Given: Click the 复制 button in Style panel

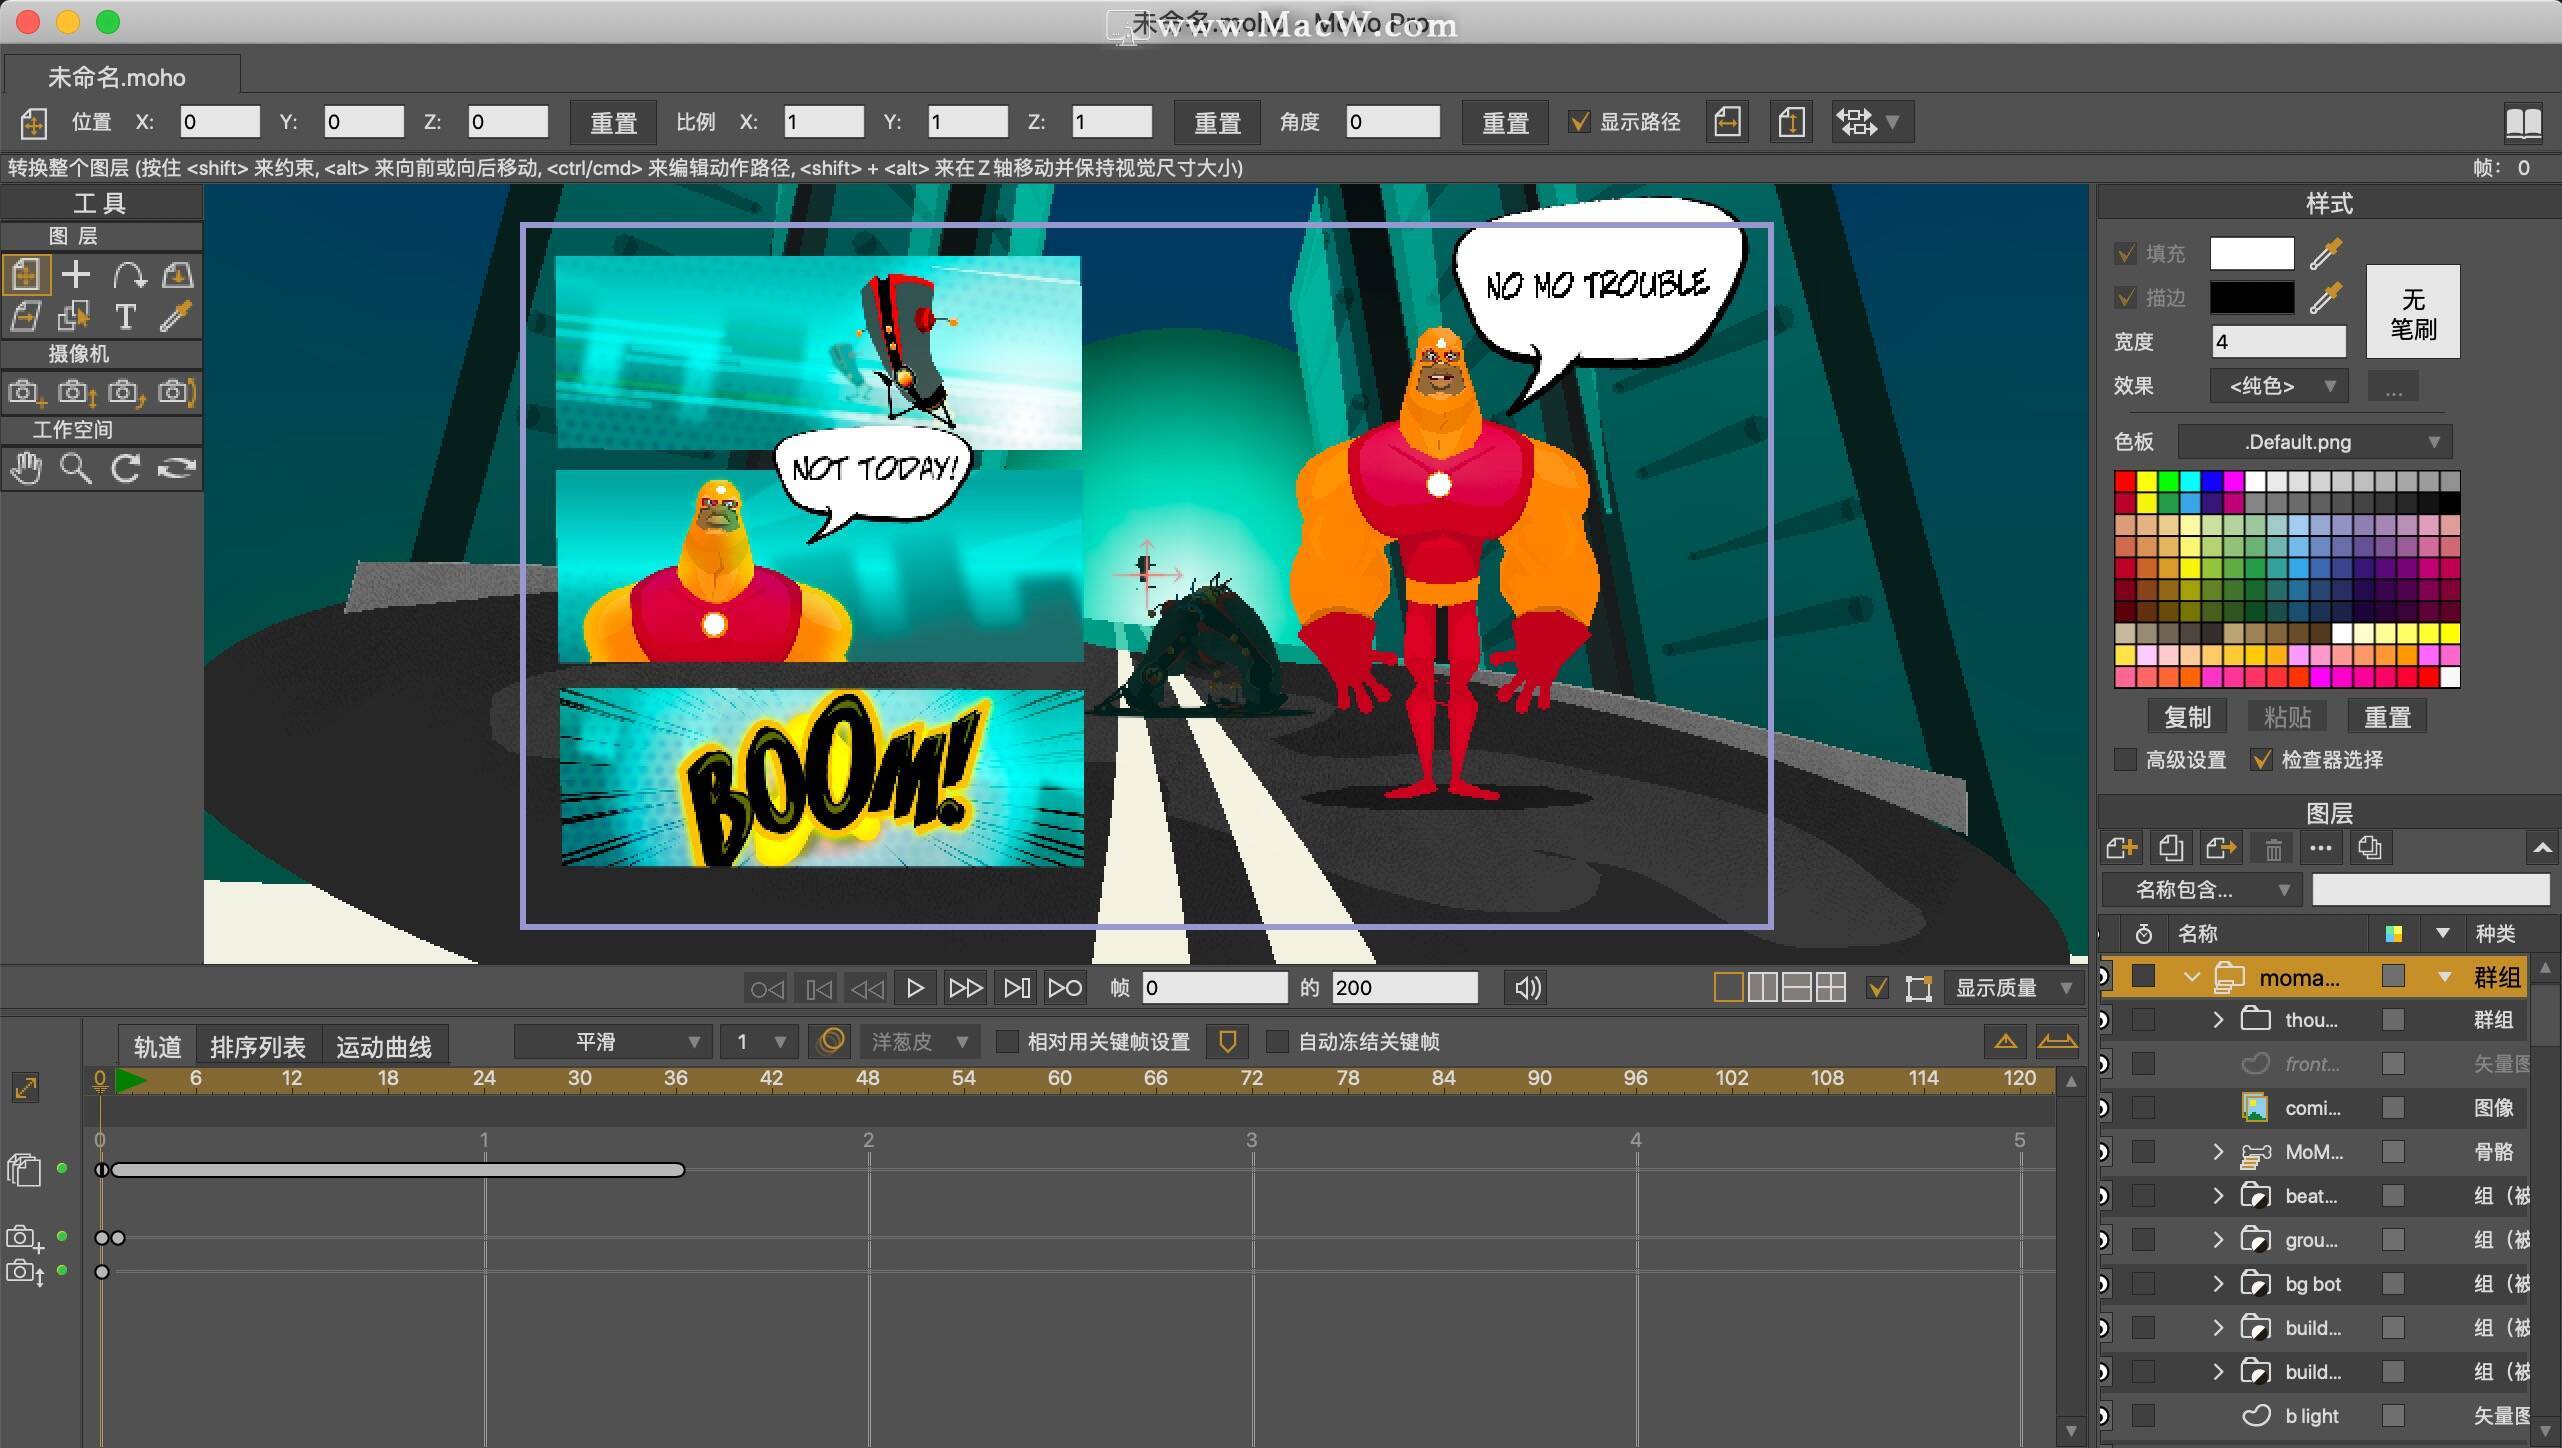Looking at the screenshot, I should pos(2187,717).
